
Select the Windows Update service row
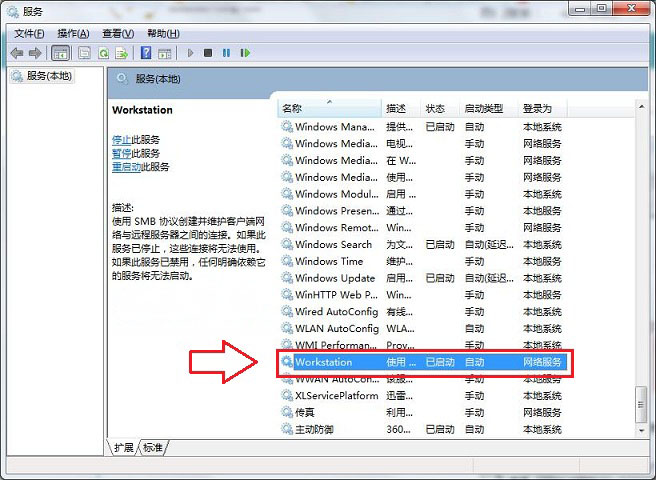tap(423, 278)
